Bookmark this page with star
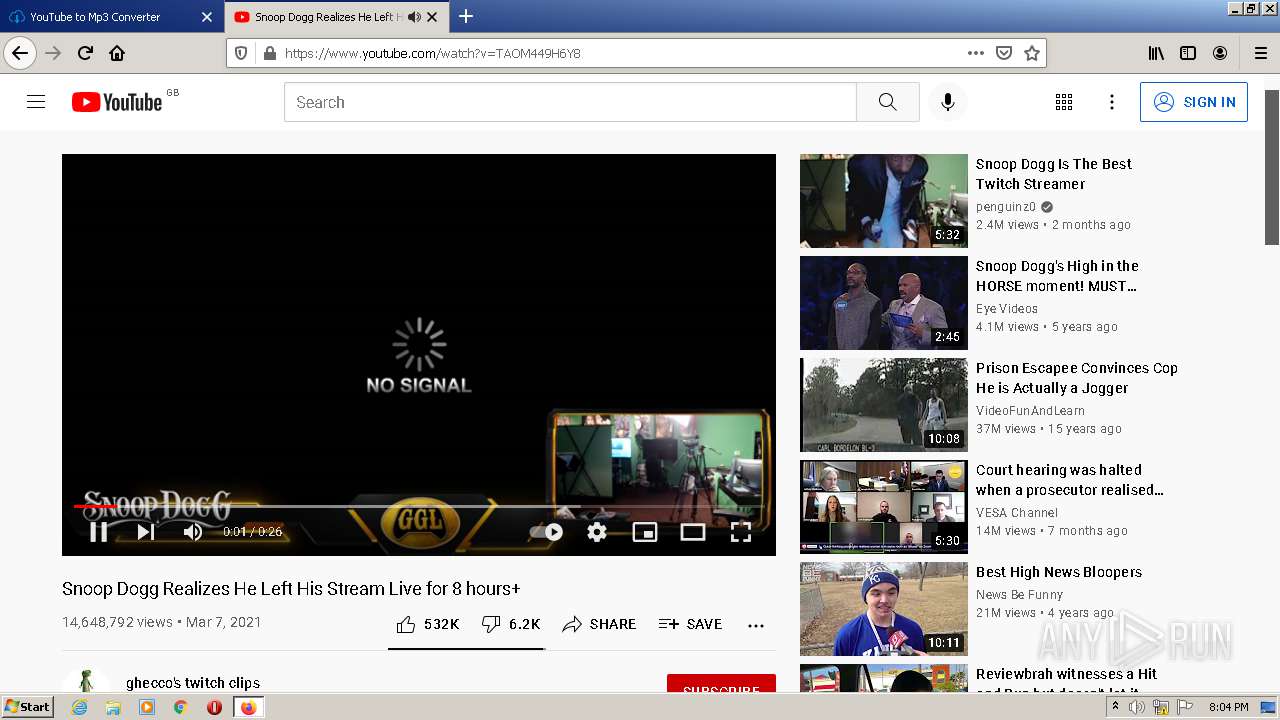 [1032, 53]
